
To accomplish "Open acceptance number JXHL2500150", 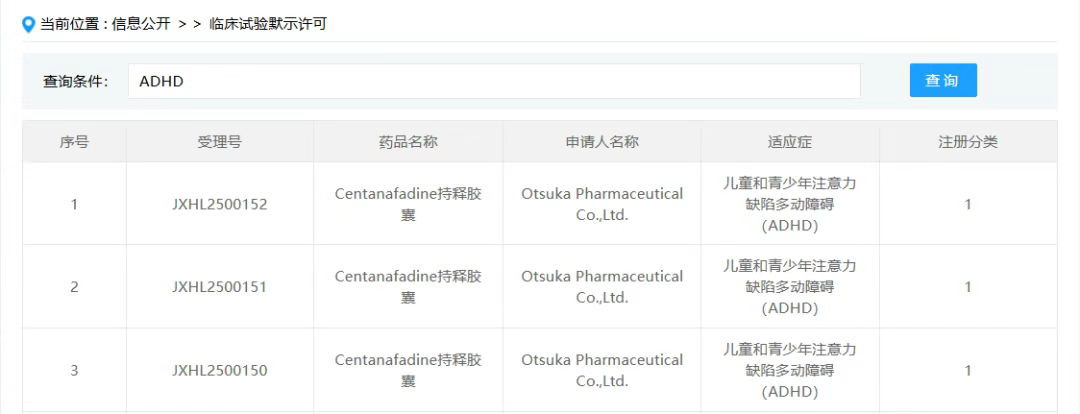I will pyautogui.click(x=219, y=370).
